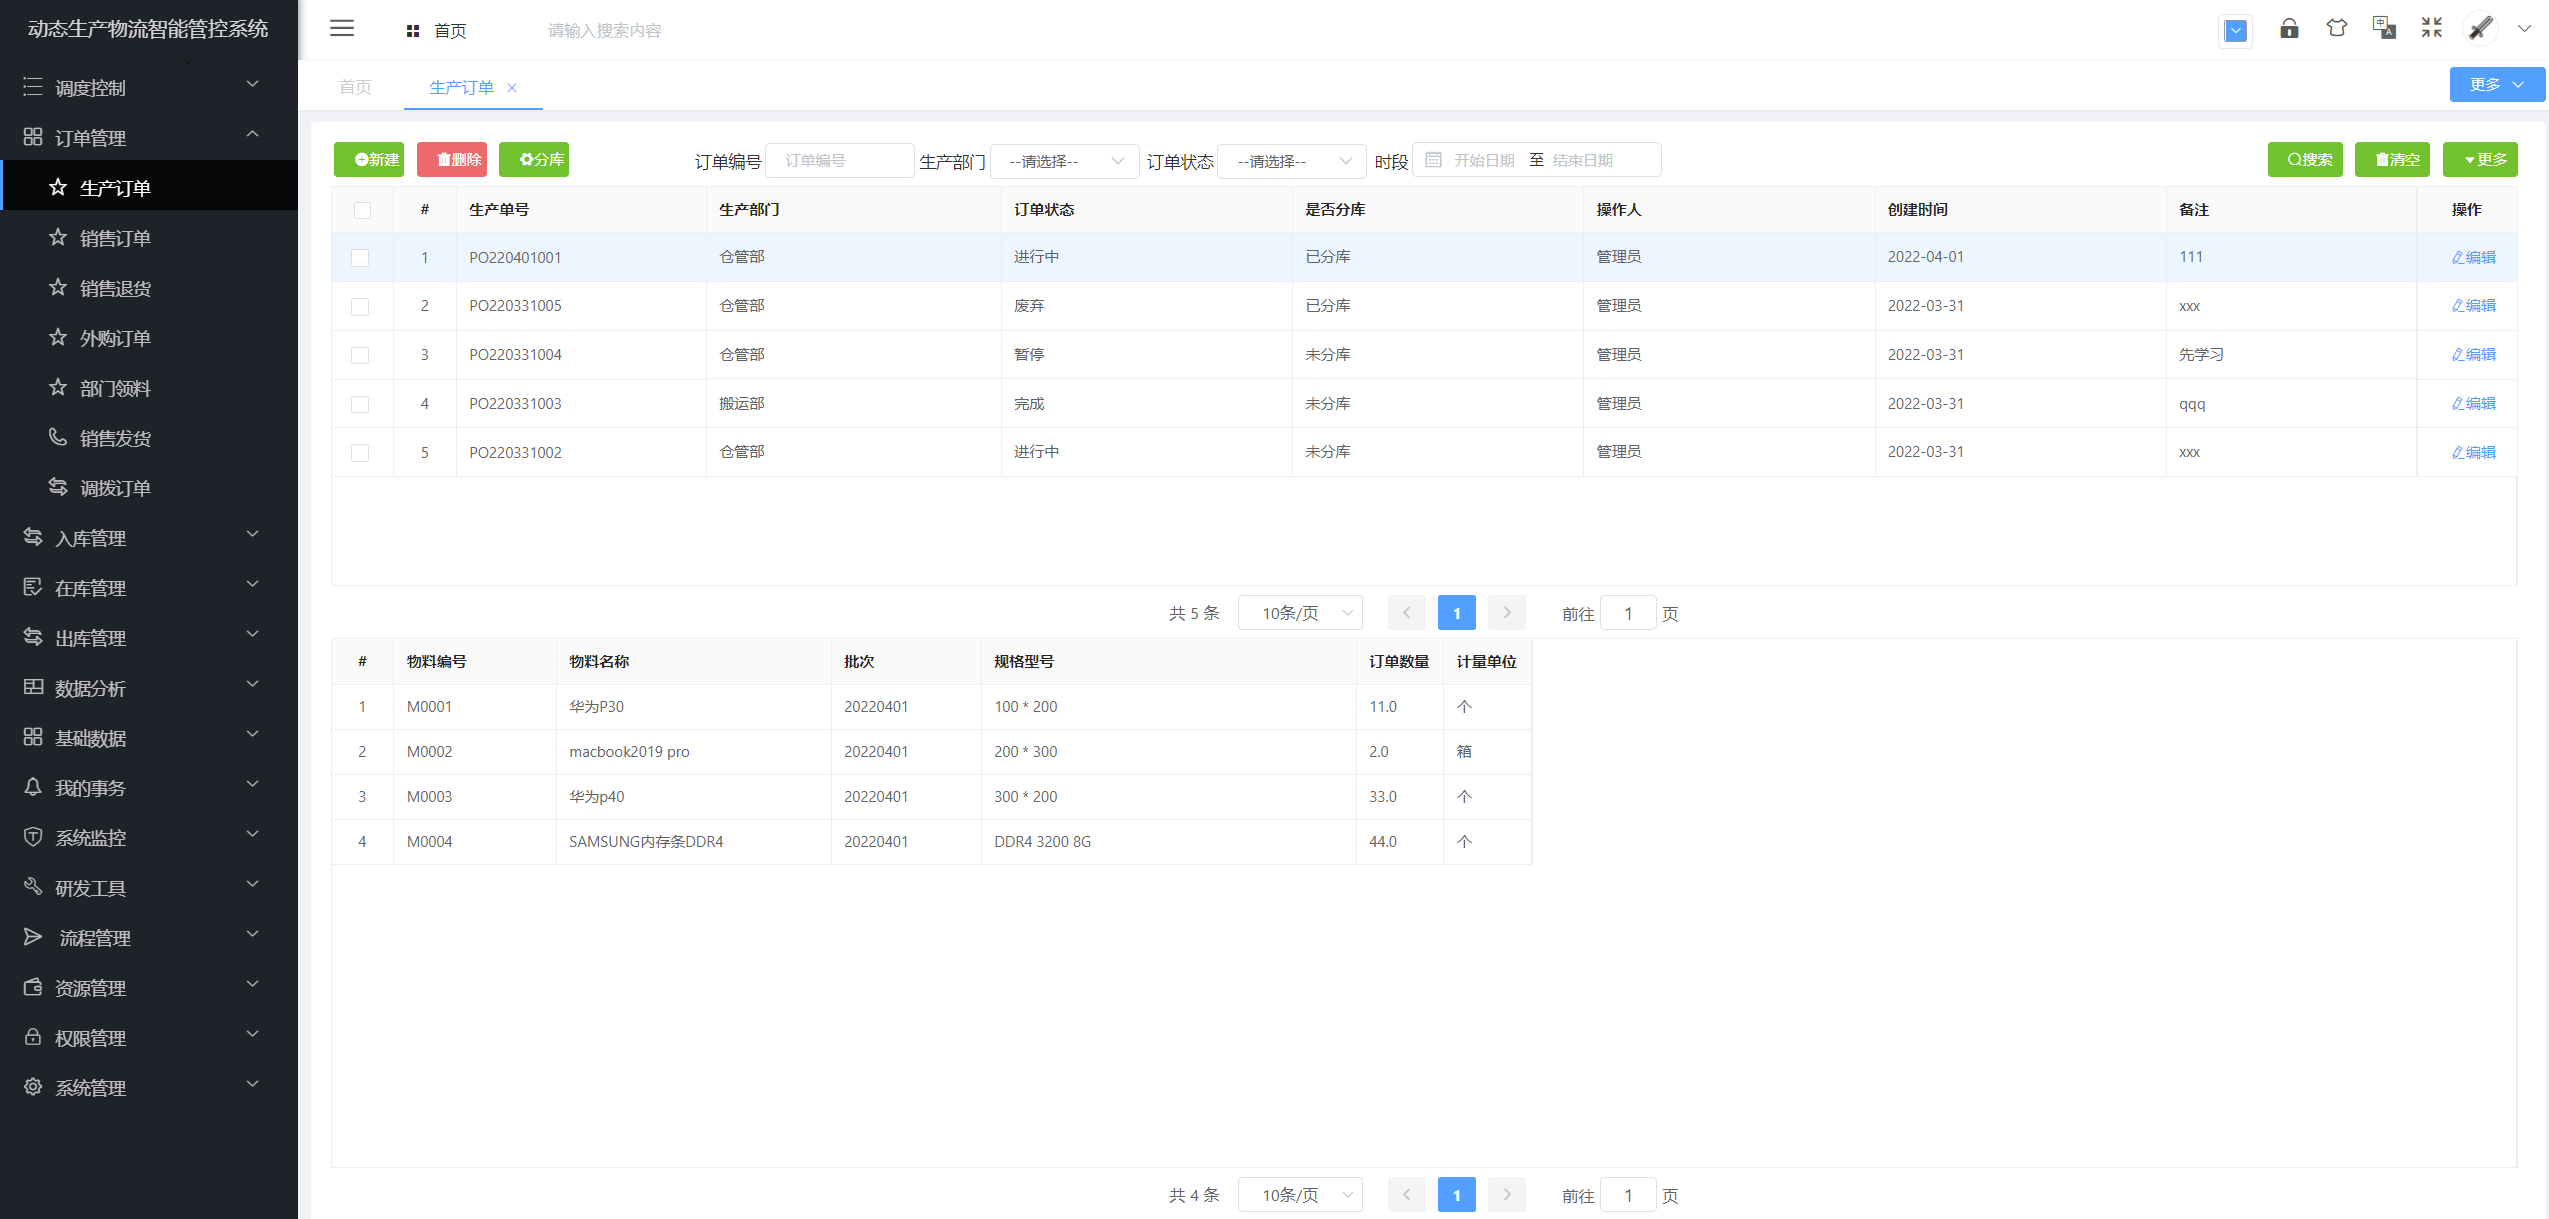Open the theme shirt icon
This screenshot has height=1219, width=2549.
(x=2337, y=29)
